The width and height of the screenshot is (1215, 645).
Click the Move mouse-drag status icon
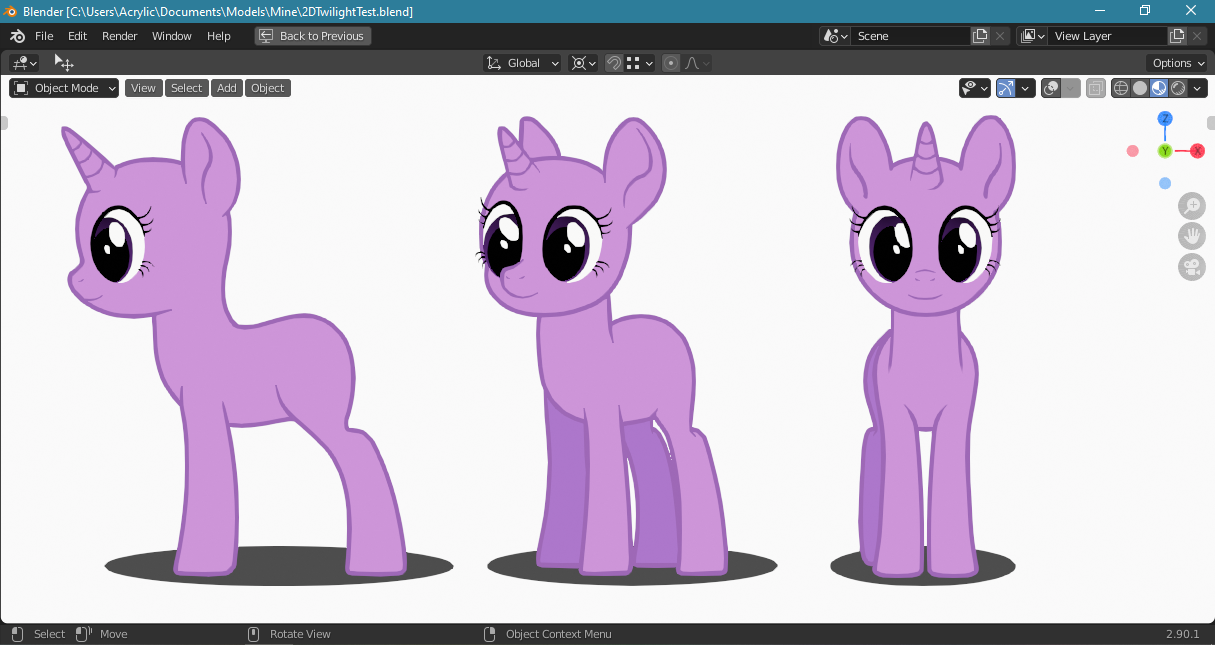click(84, 634)
